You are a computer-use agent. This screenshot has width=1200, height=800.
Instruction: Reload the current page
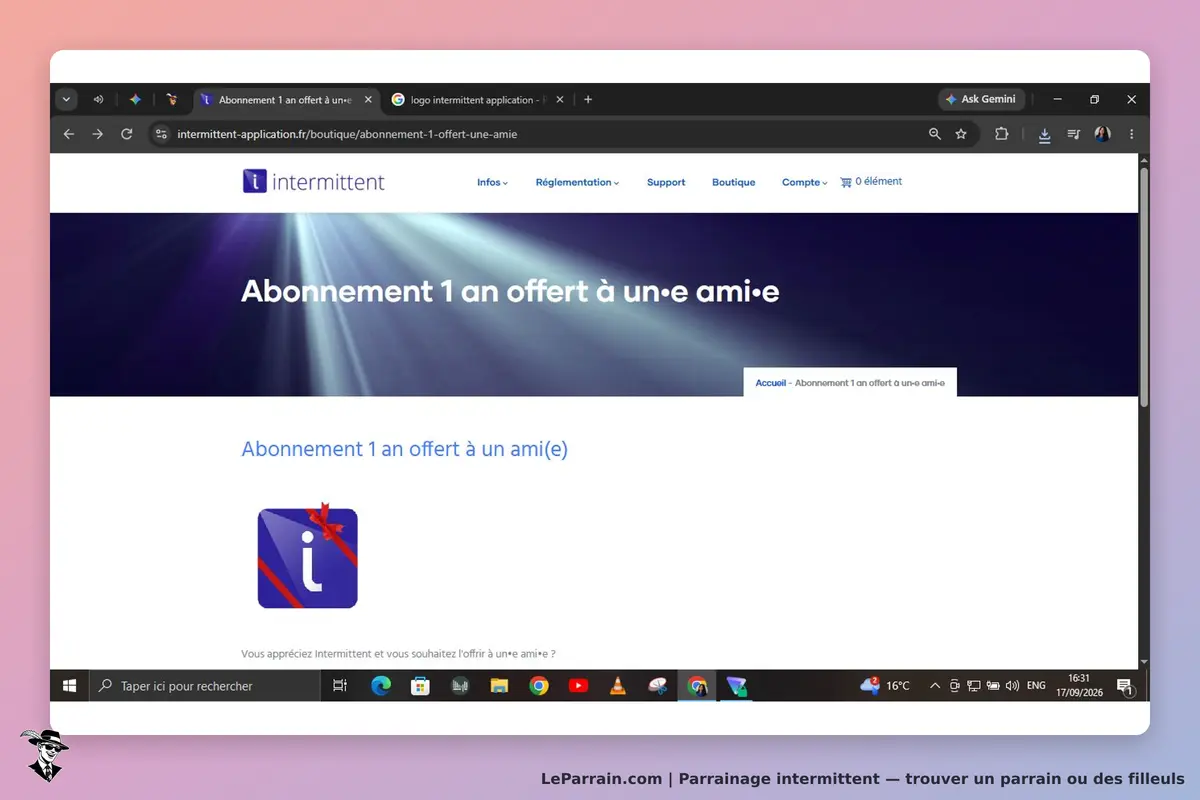click(x=126, y=134)
